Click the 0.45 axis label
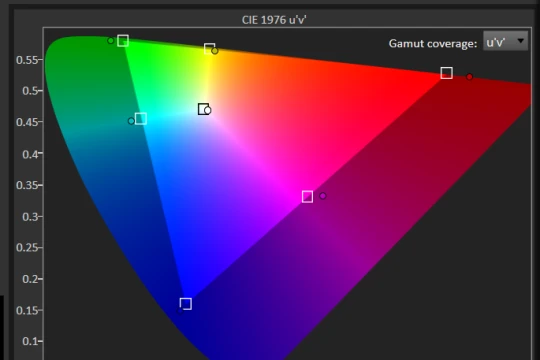The height and width of the screenshot is (360, 540). point(27,122)
